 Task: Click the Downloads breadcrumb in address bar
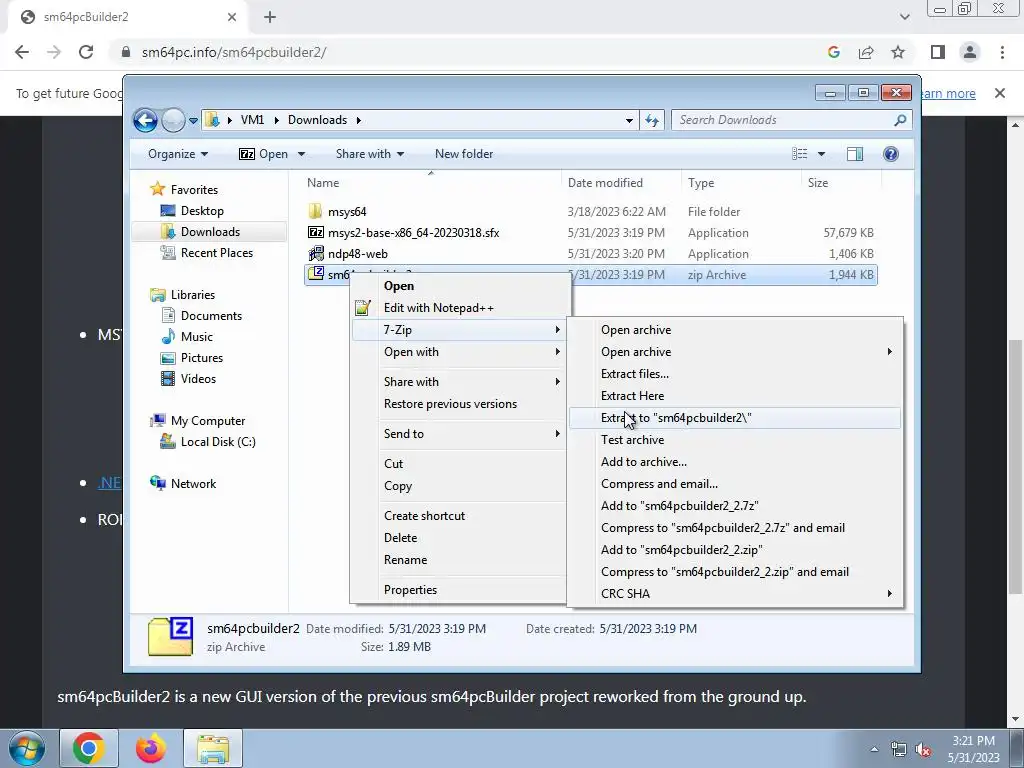point(317,120)
